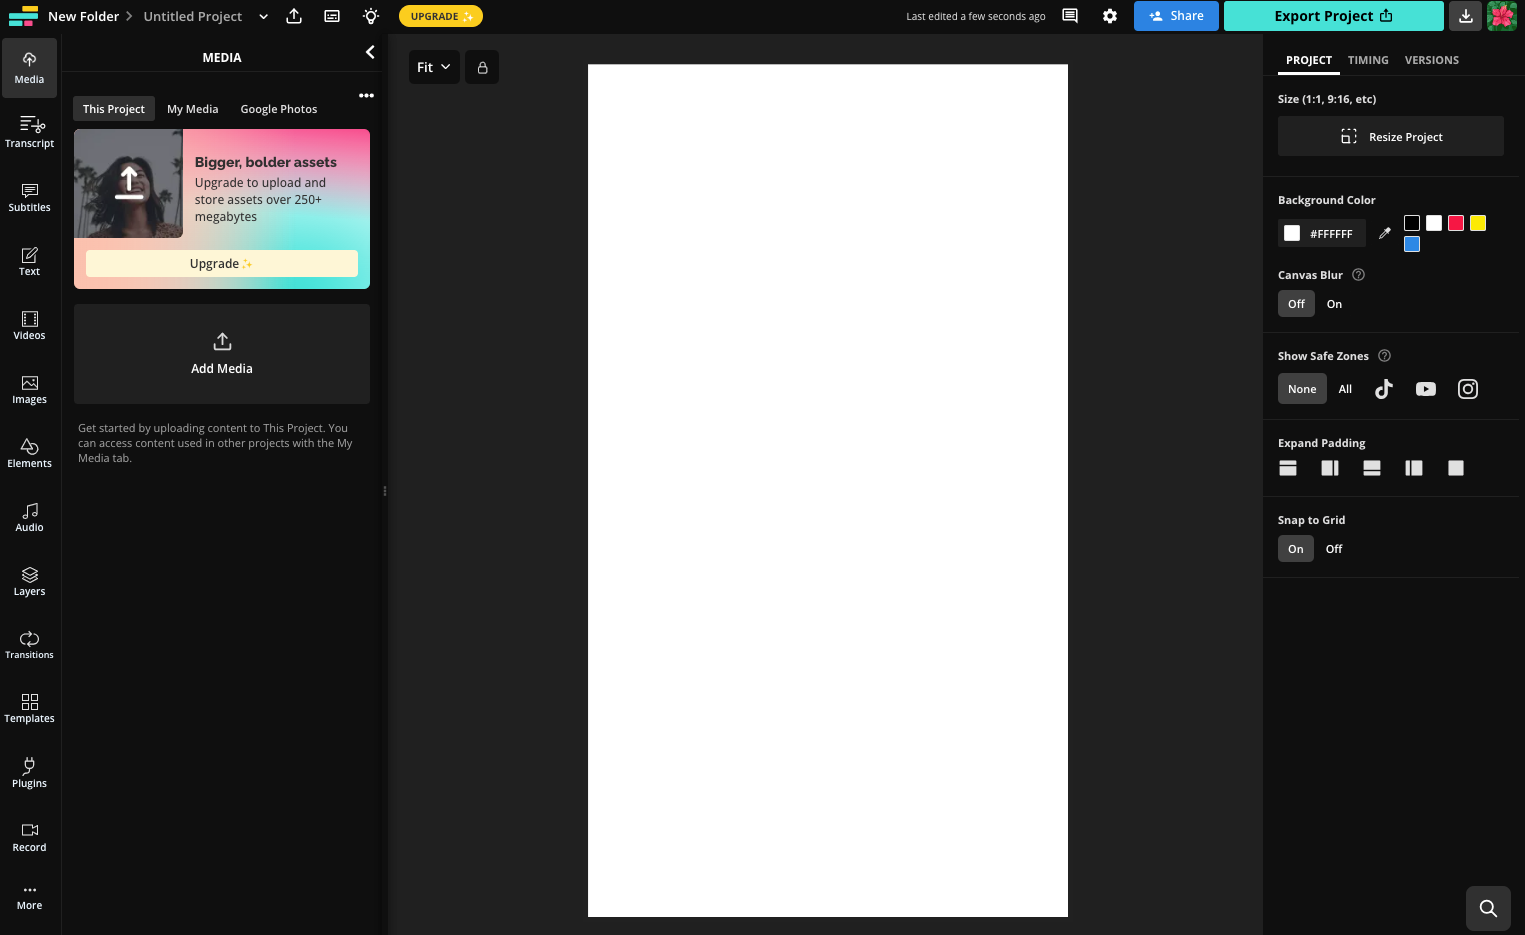Click Export Project button

pos(1333,16)
